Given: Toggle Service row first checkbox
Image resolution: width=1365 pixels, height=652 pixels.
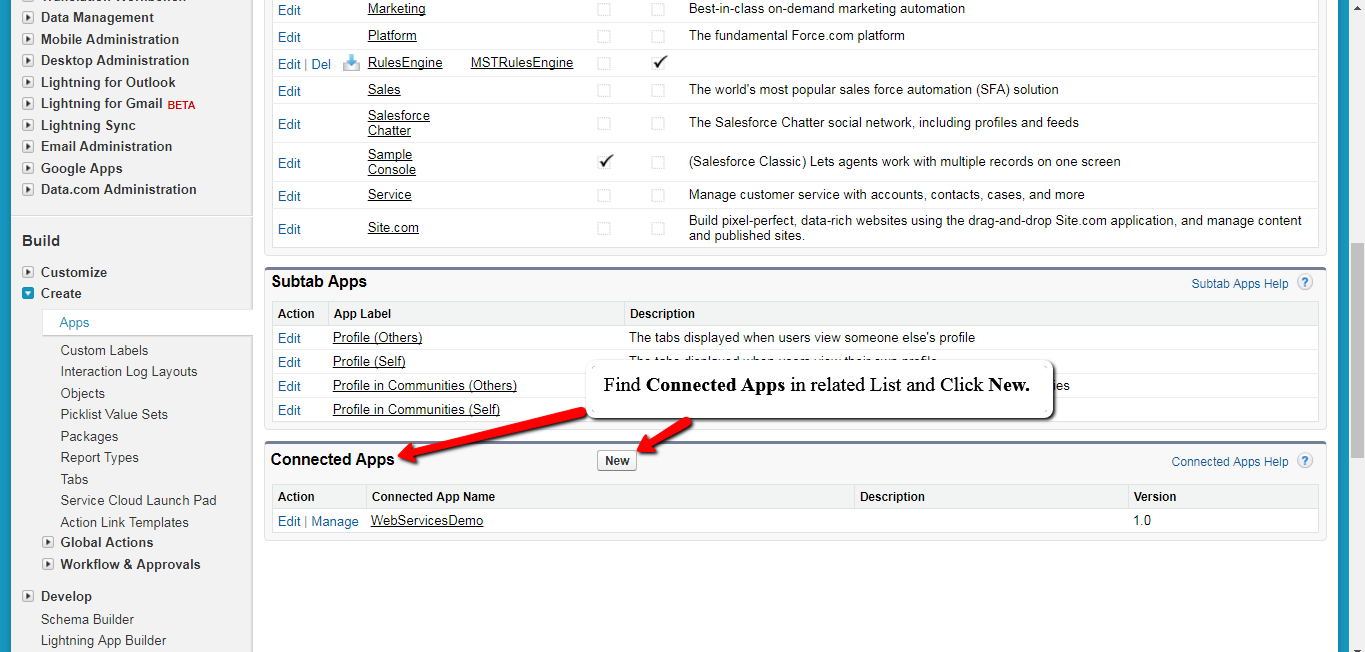Looking at the screenshot, I should tap(604, 195).
